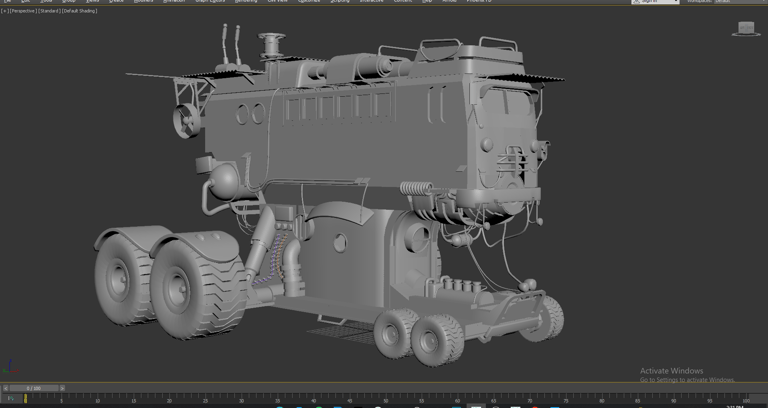Open the Rendering menu
This screenshot has width=768, height=408.
245,2
